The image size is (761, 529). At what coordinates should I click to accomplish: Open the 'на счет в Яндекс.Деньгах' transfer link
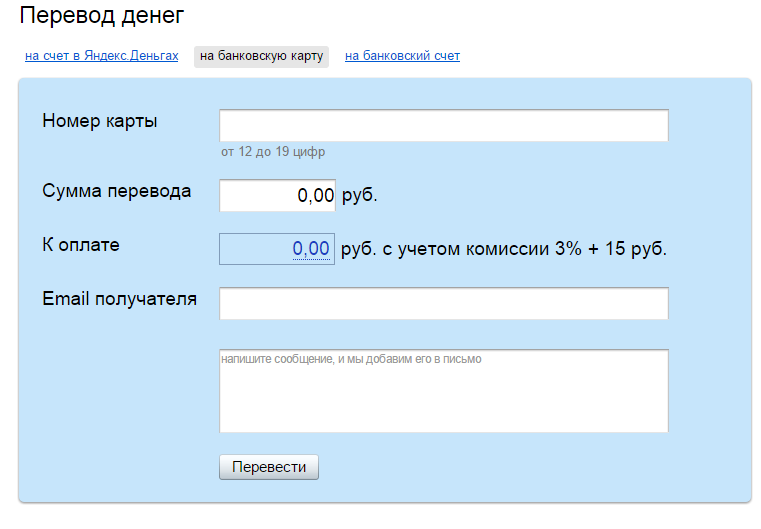pos(101,56)
